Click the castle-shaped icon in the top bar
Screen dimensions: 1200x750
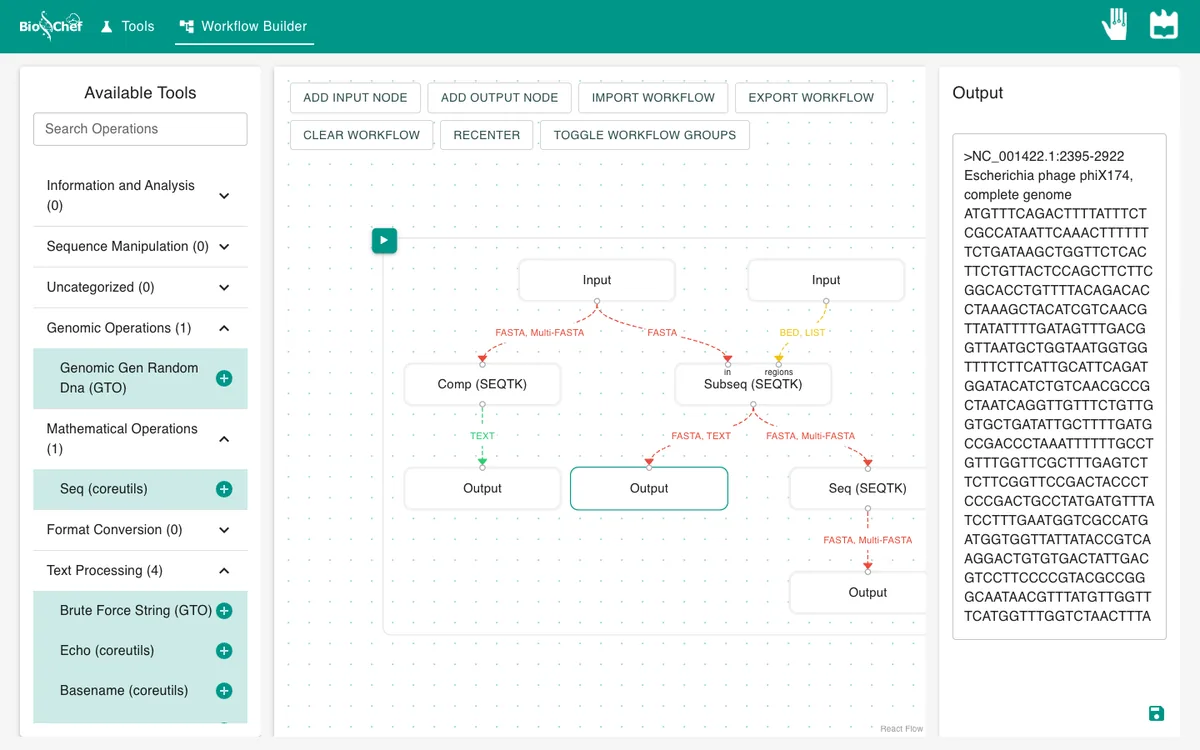click(1163, 25)
